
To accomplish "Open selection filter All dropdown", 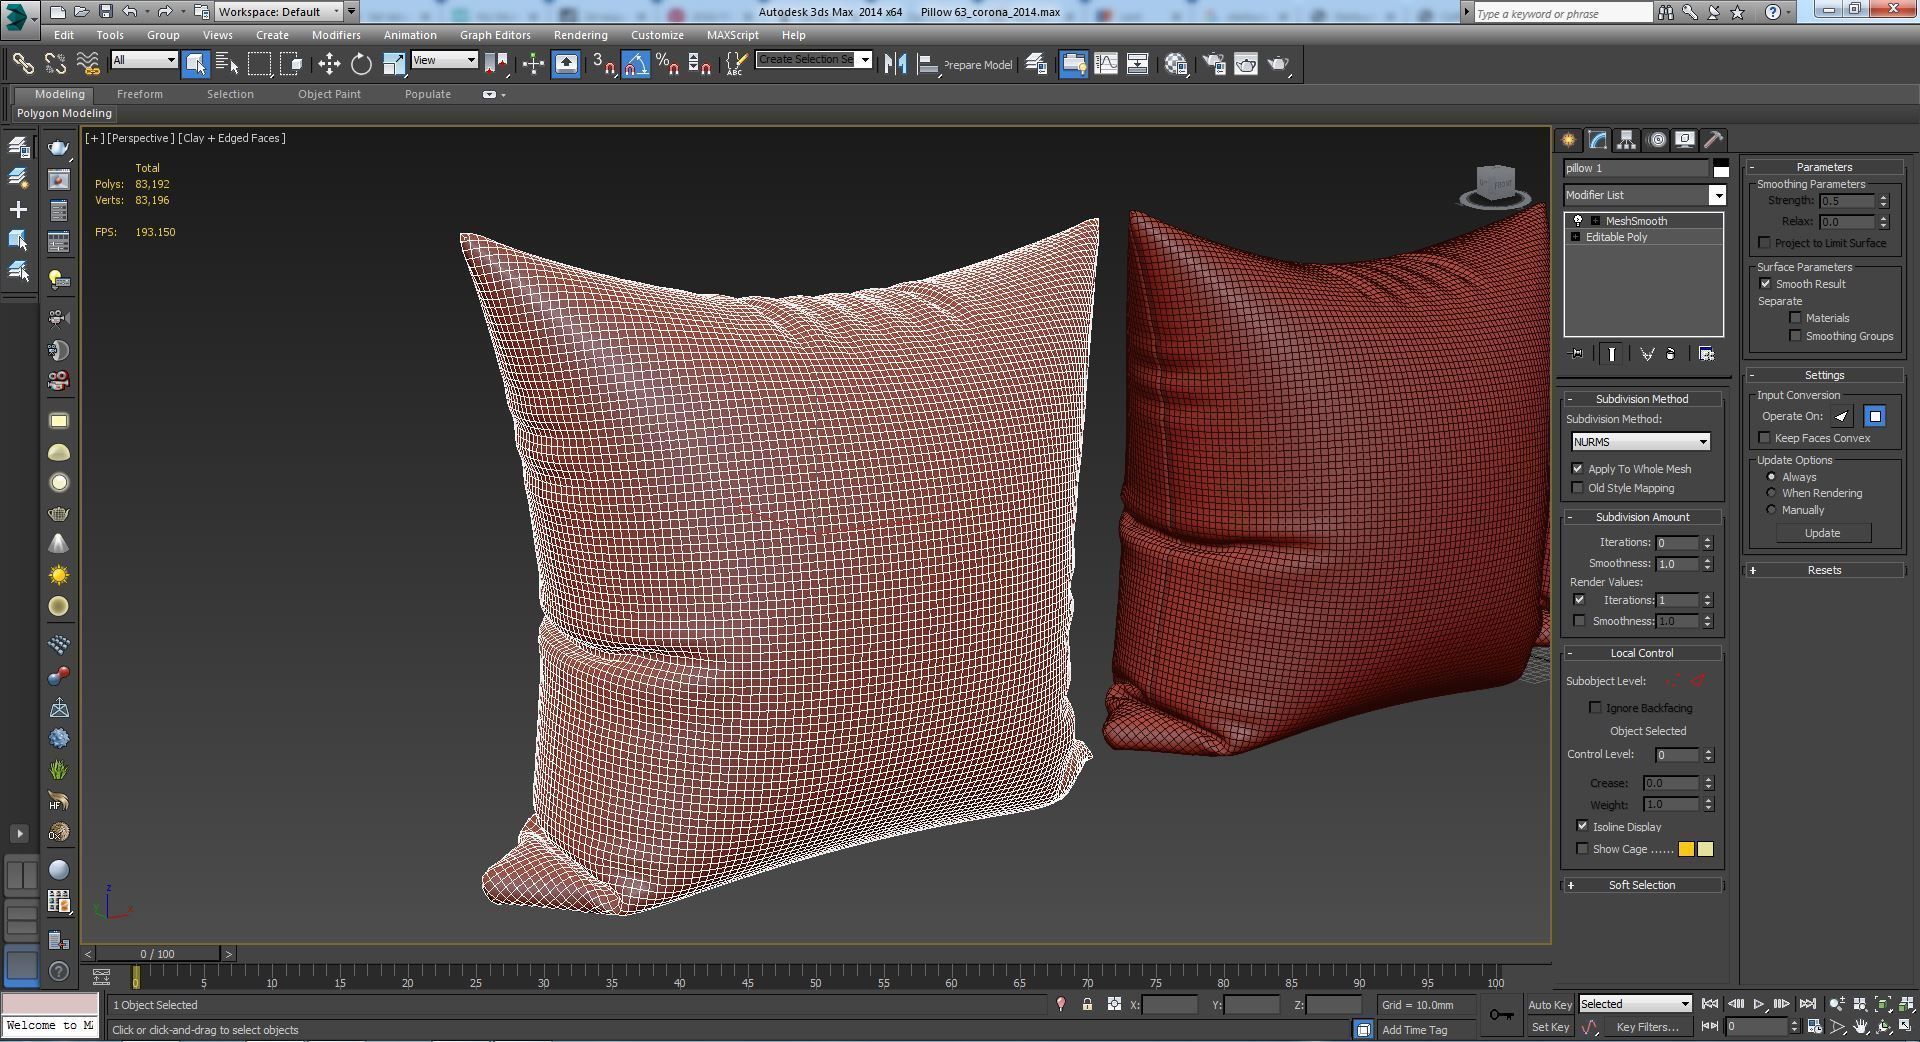I will coord(144,60).
